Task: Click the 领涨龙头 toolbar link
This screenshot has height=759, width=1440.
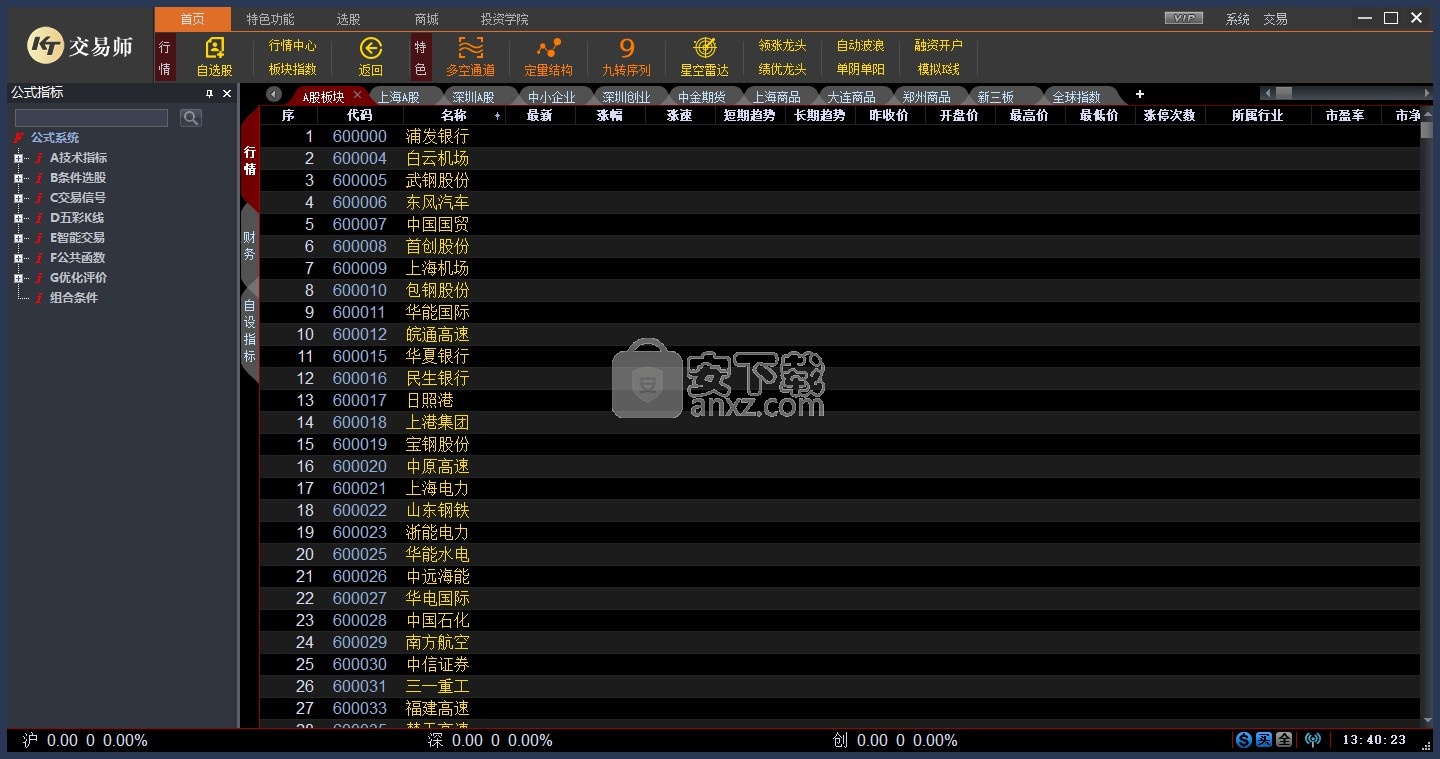Action: (782, 46)
